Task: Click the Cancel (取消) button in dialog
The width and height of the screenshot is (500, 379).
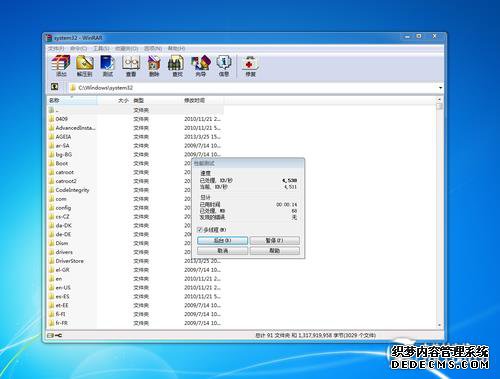Action: pyautogui.click(x=222, y=250)
